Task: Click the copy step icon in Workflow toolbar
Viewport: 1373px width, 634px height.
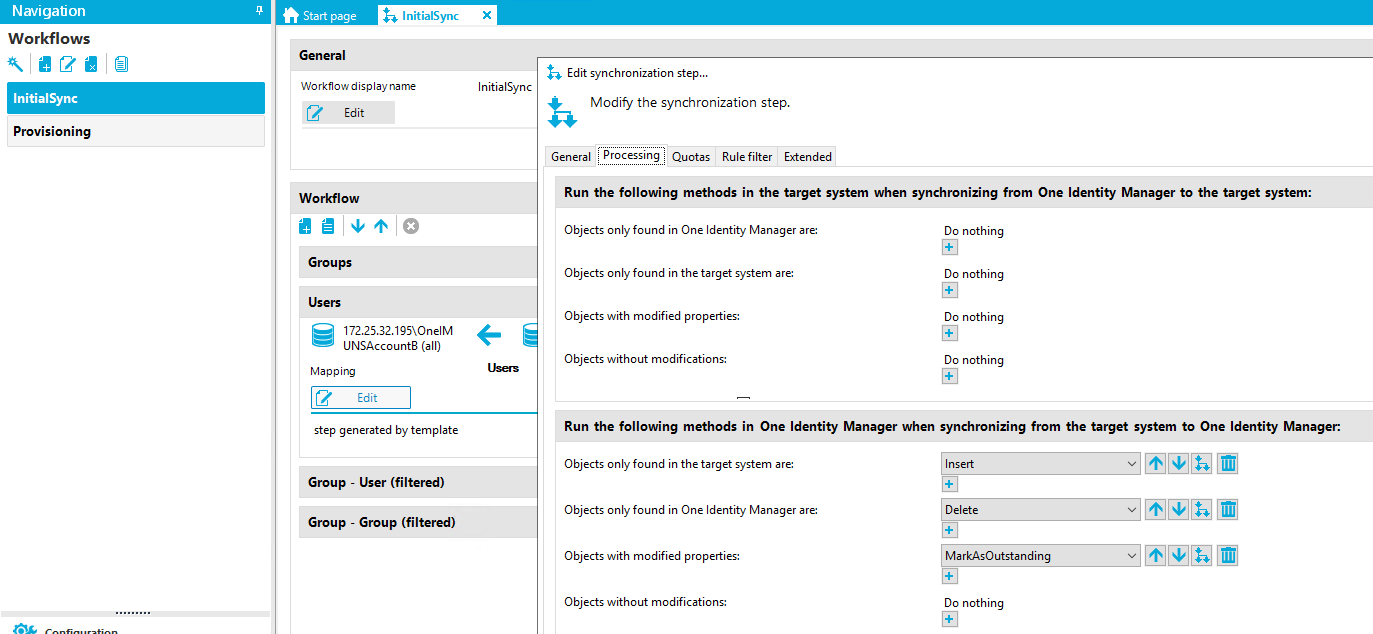Action: [x=328, y=225]
